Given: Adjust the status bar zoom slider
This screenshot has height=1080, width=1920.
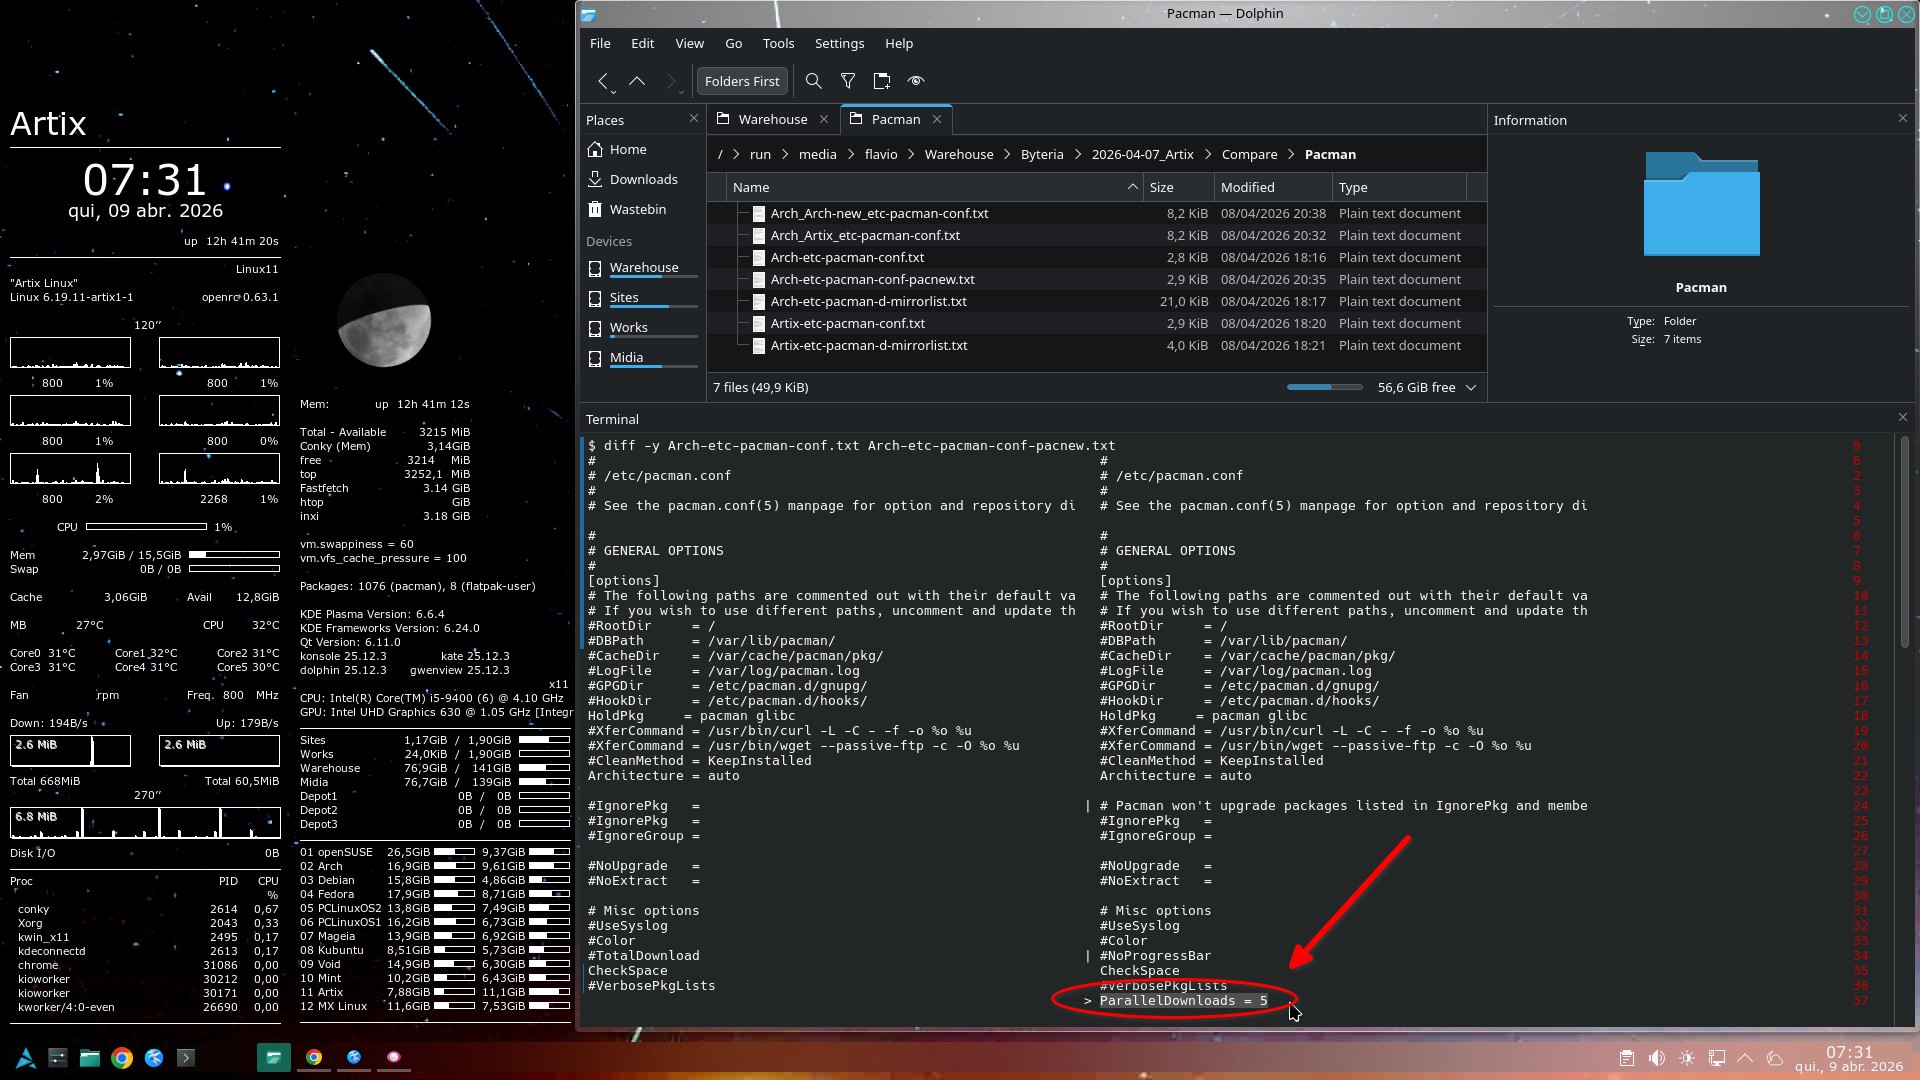Looking at the screenshot, I should 1324,387.
